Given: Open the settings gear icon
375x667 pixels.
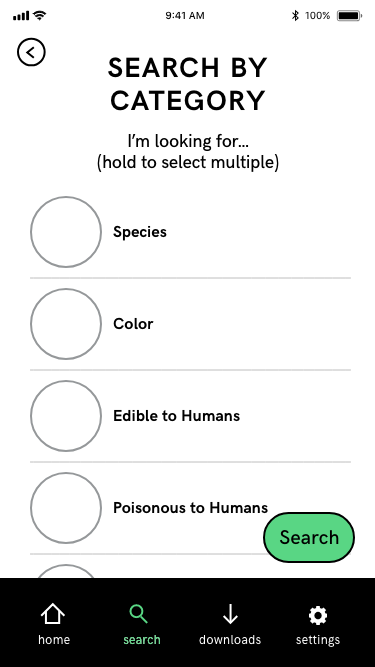Looking at the screenshot, I should pos(318,615).
